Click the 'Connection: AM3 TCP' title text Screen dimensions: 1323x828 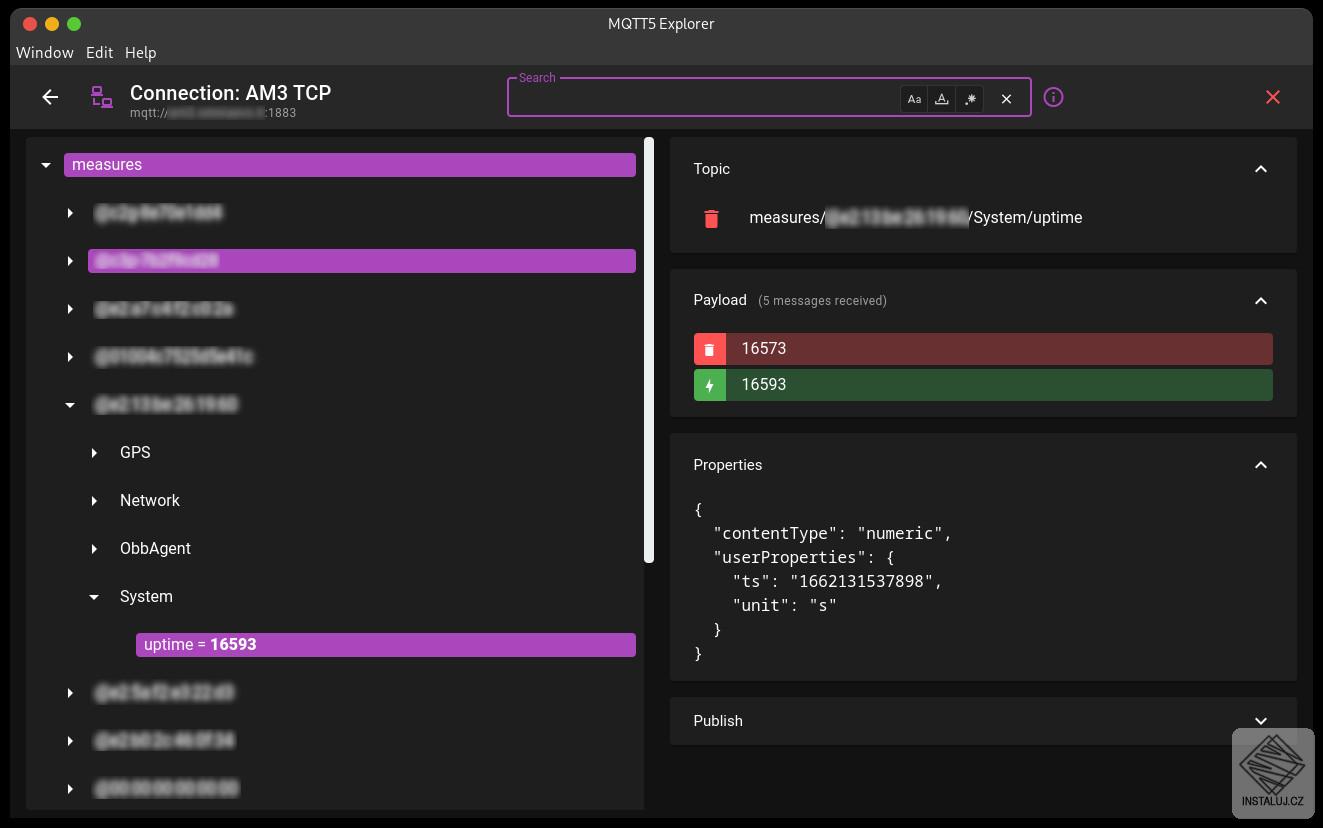click(x=230, y=93)
